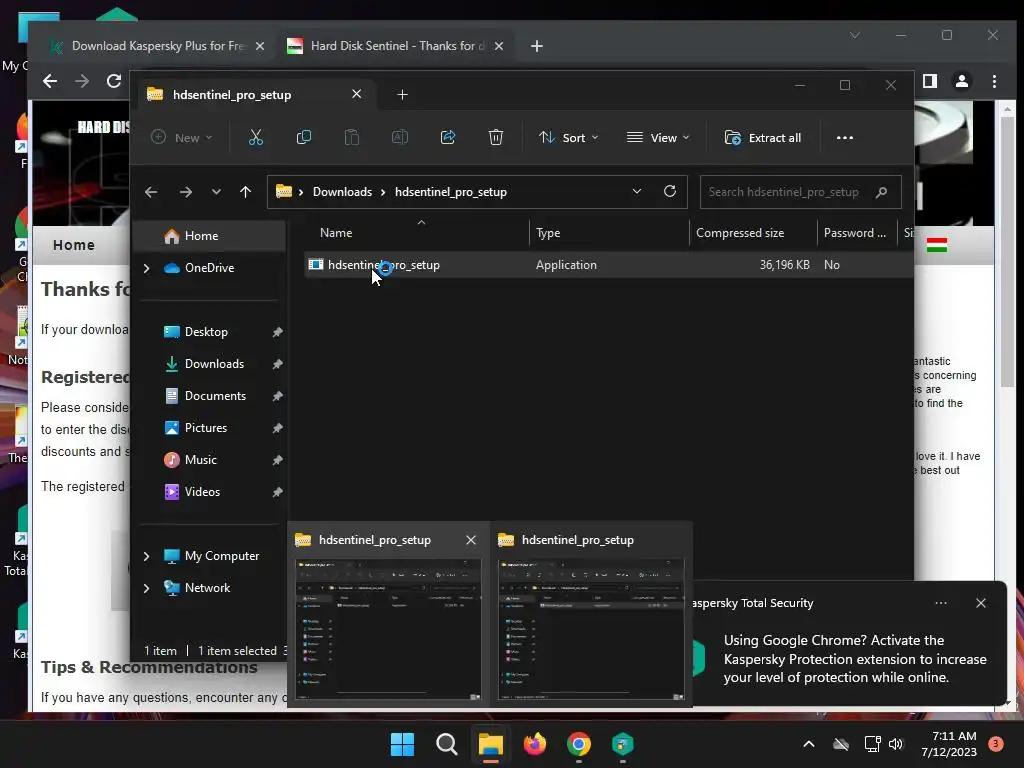Click the Cut scissors icon in Explorer toolbar
This screenshot has width=1024, height=768.
(x=255, y=137)
